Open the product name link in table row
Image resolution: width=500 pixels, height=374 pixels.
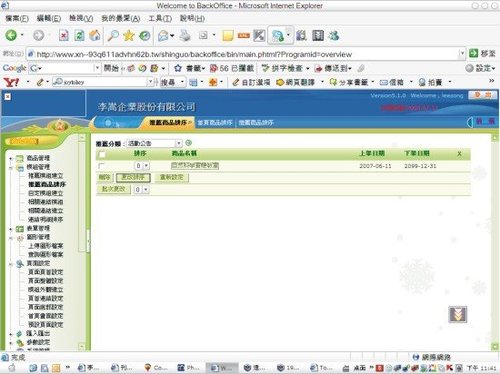click(195, 166)
